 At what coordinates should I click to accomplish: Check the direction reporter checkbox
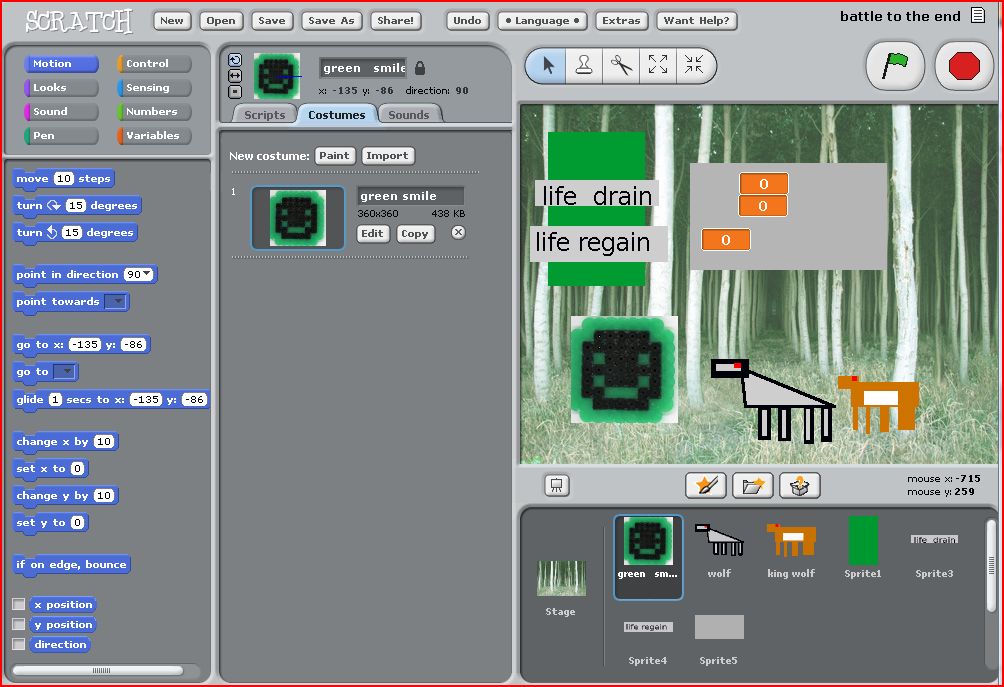[16, 644]
